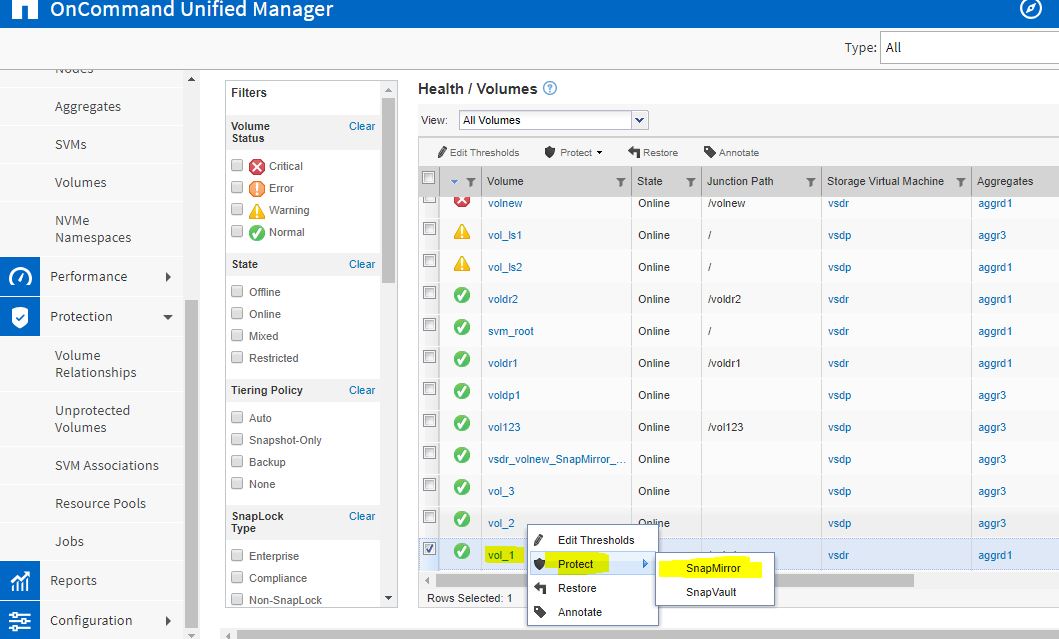1059x639 pixels.
Task: Open the View dropdown showing All Volumes
Action: coord(639,119)
